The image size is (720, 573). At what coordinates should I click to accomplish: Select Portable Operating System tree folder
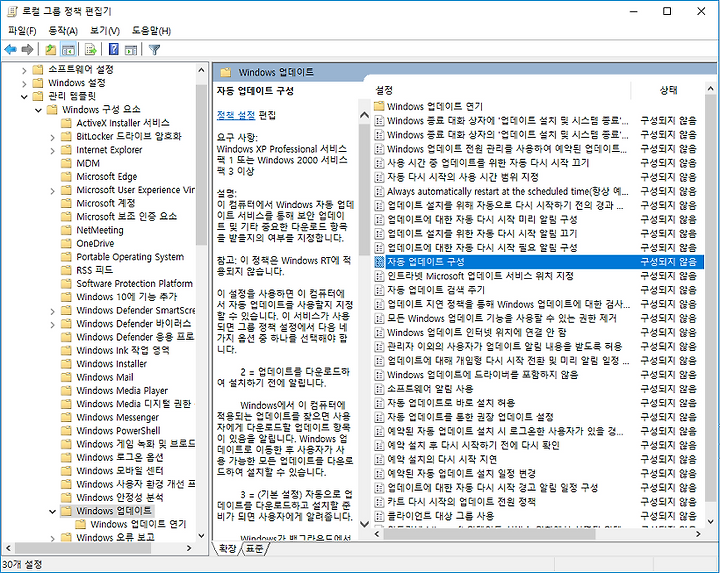point(130,257)
